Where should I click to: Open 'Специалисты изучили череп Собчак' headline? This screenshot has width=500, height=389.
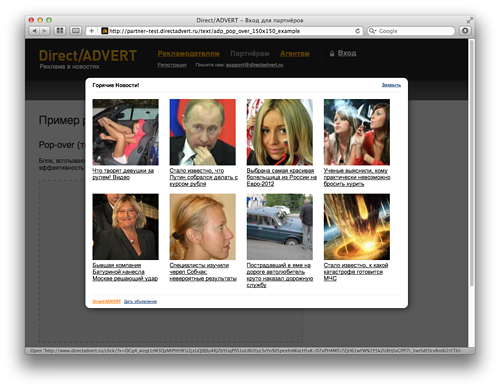203,272
